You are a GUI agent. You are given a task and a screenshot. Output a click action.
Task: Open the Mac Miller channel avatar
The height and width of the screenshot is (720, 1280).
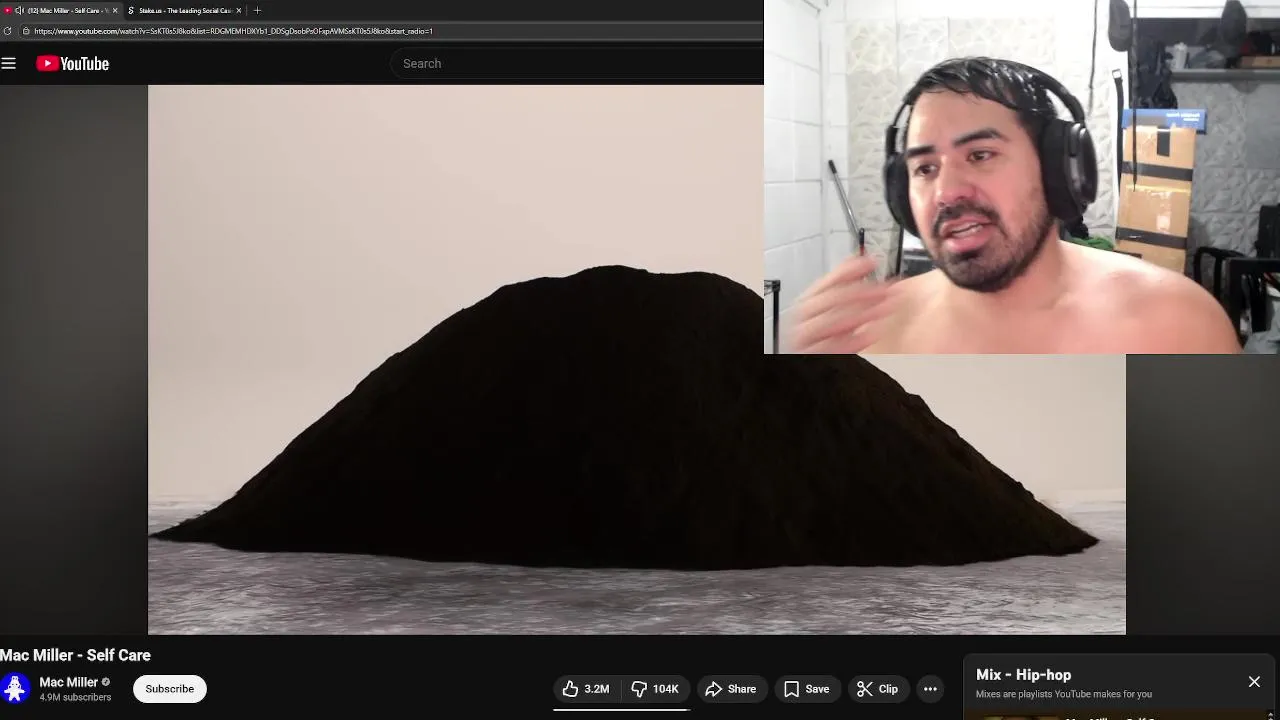click(15, 689)
